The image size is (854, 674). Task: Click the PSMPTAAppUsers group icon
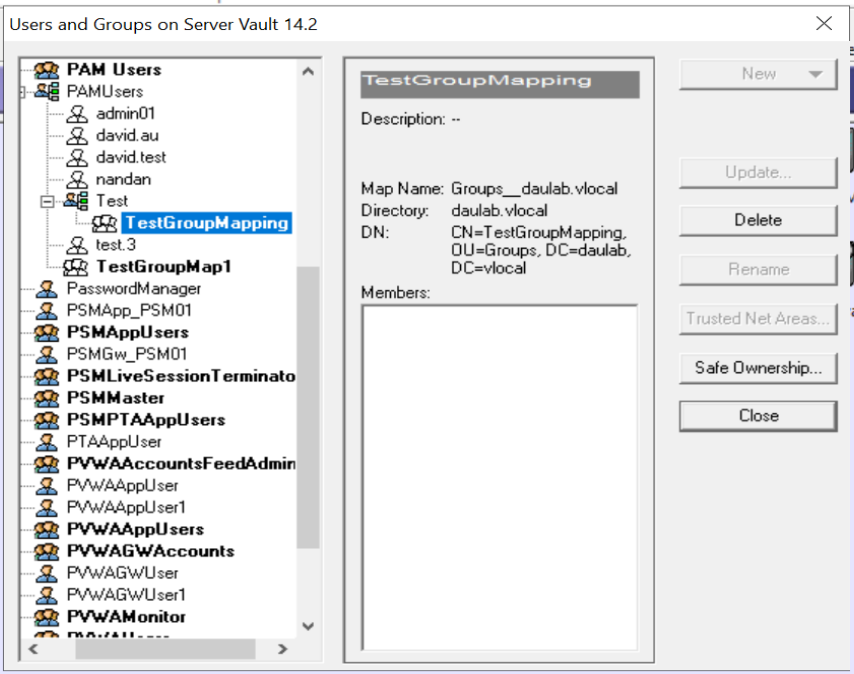click(x=46, y=420)
